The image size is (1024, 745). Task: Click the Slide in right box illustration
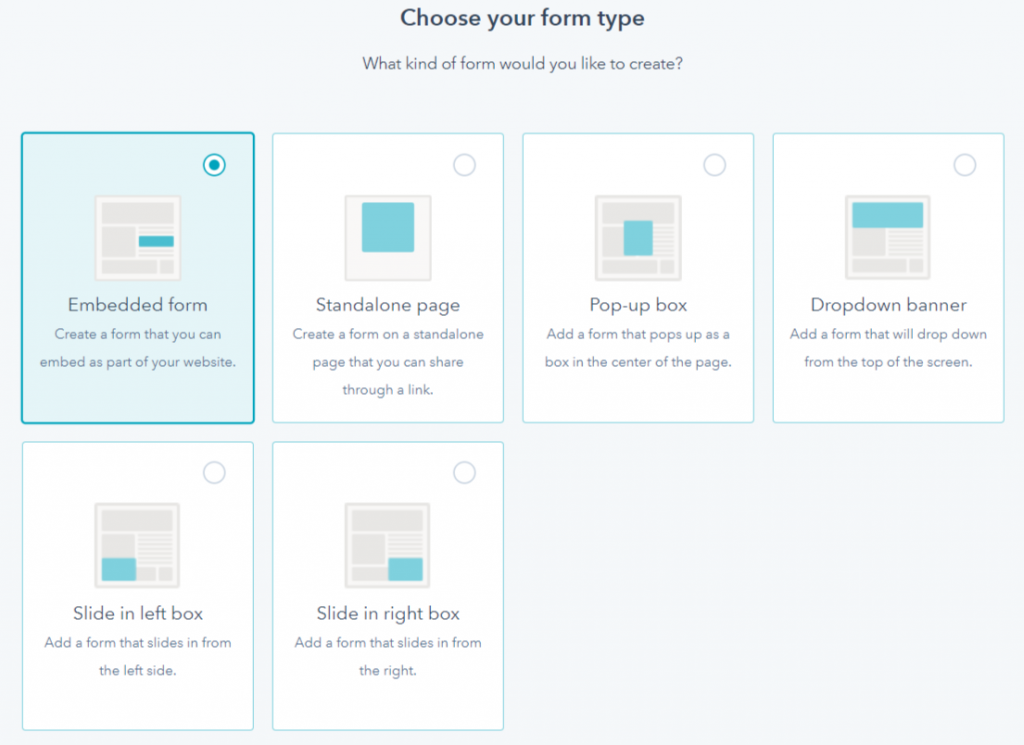point(387,545)
